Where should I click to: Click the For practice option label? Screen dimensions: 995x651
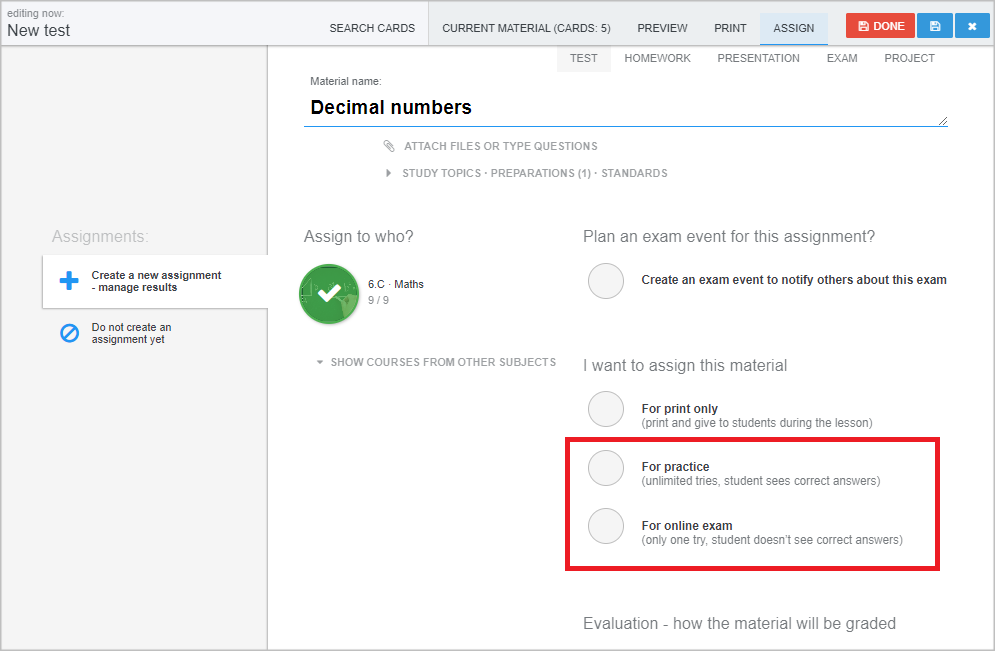[x=675, y=467]
